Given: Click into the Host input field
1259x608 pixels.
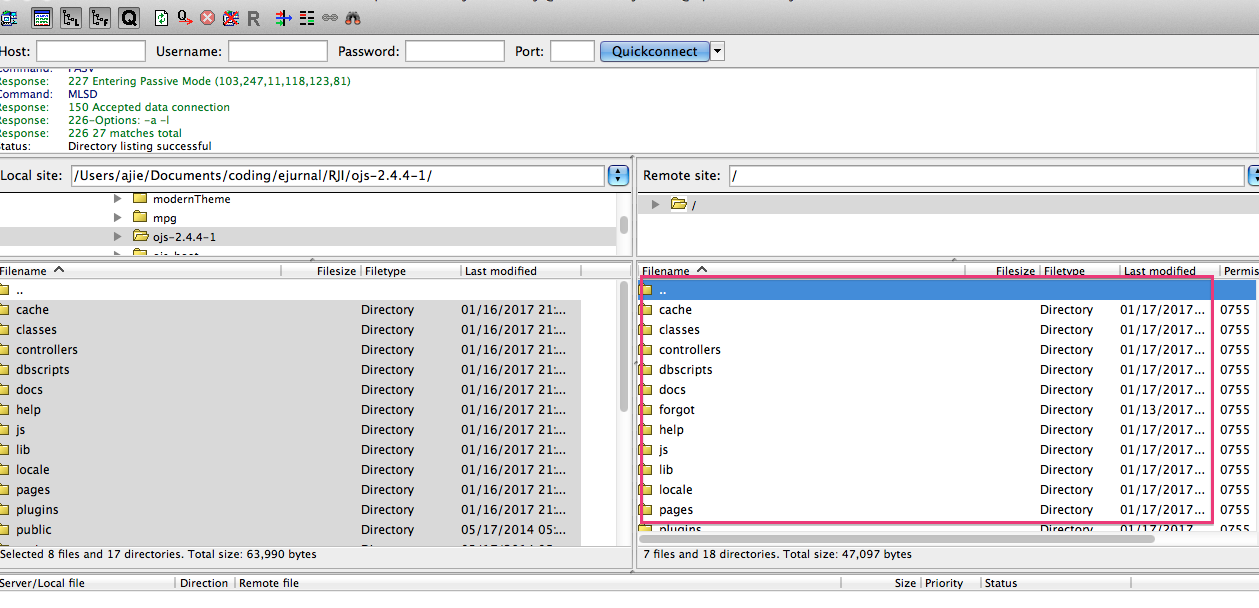Looking at the screenshot, I should pyautogui.click(x=91, y=51).
